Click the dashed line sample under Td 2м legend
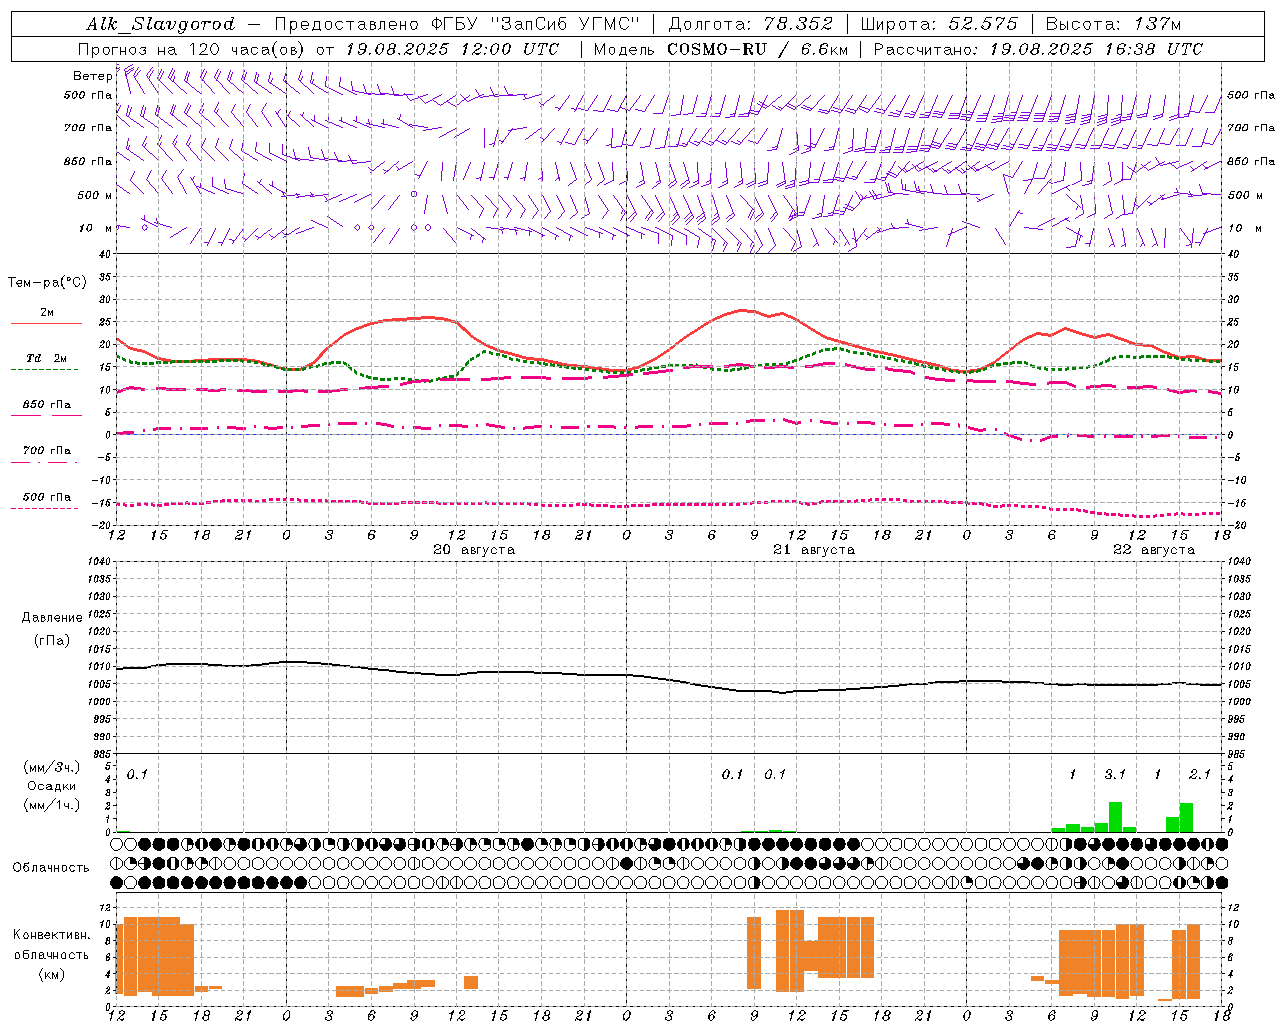Image resolution: width=1280 pixels, height=1024 pixels. pos(46,370)
